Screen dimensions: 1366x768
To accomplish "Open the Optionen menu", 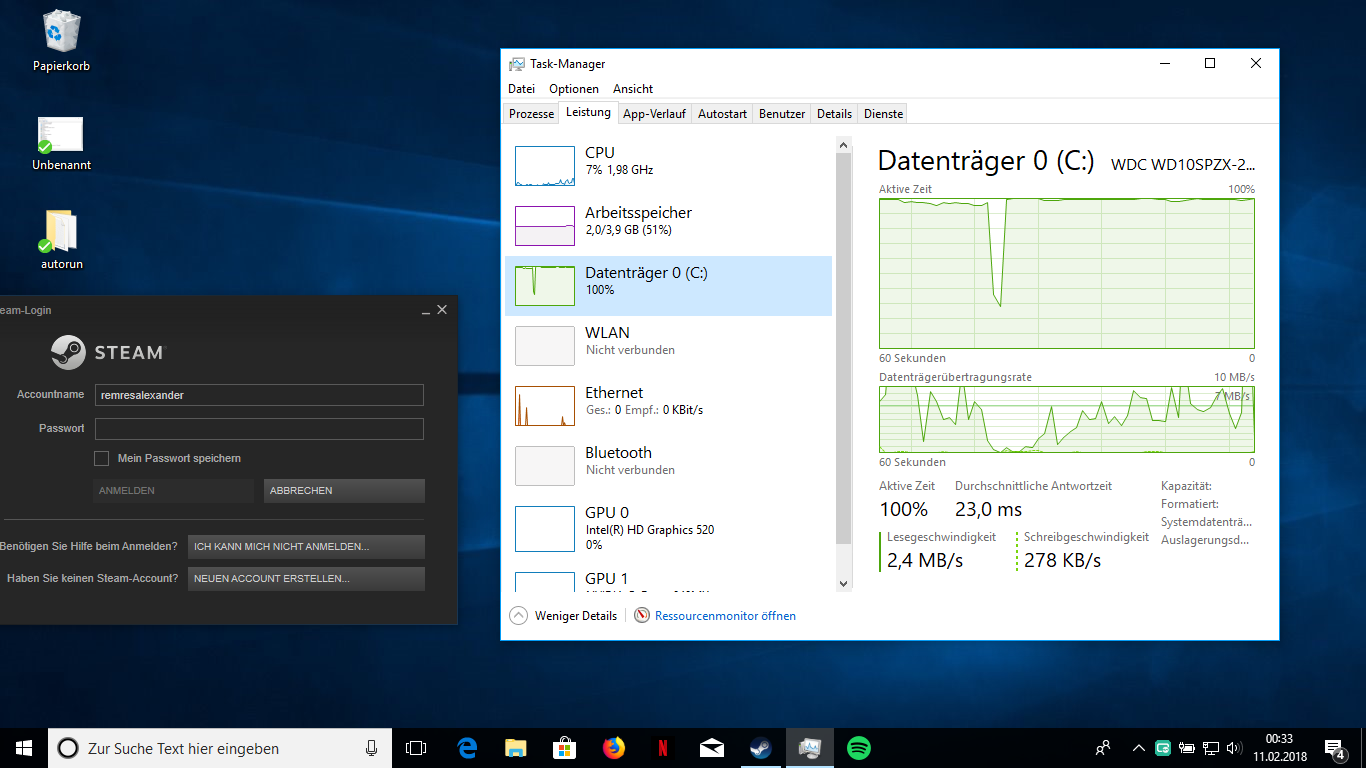I will [574, 89].
